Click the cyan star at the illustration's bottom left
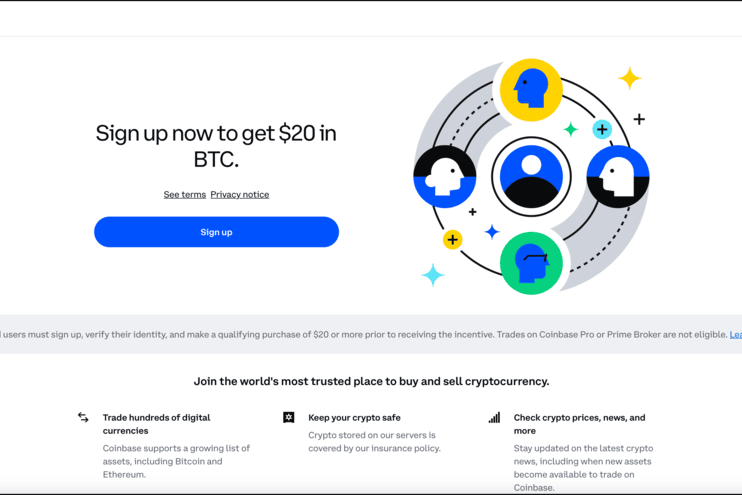 [433, 274]
